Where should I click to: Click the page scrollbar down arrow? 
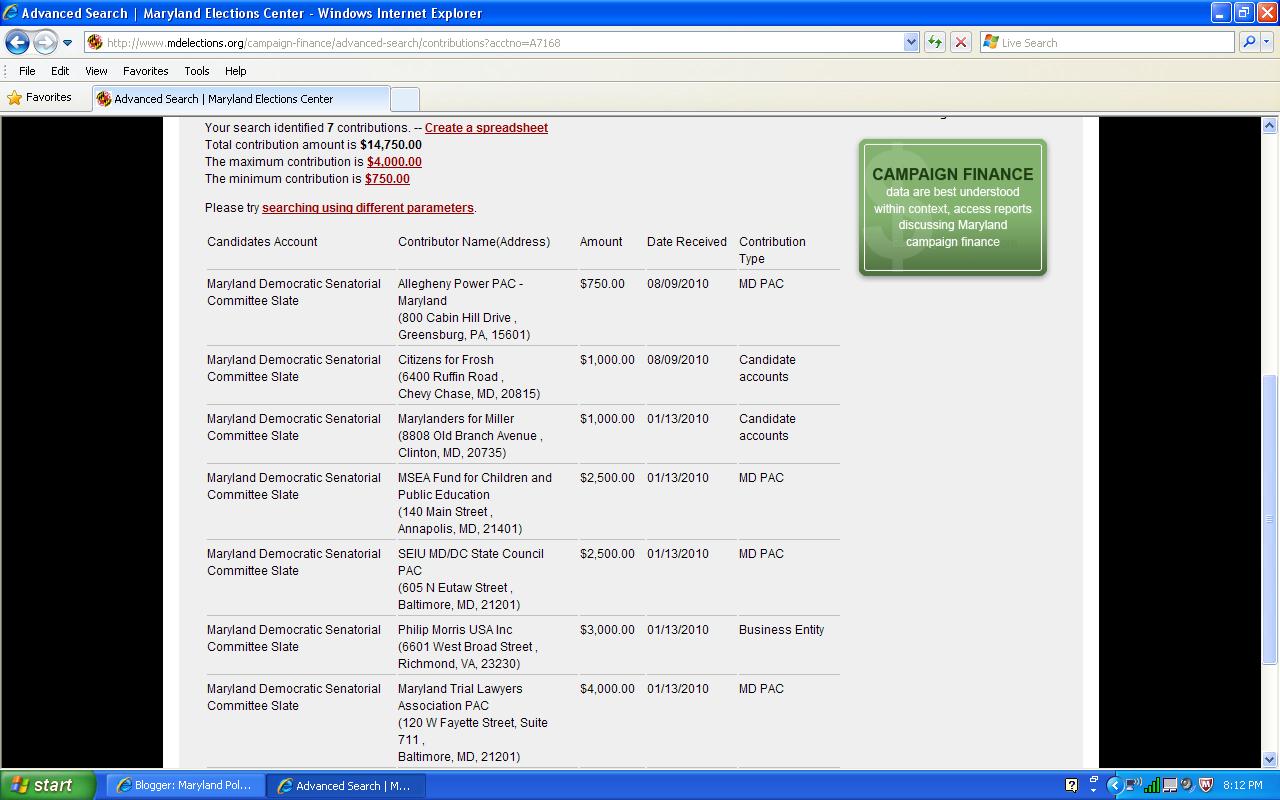[1270, 759]
